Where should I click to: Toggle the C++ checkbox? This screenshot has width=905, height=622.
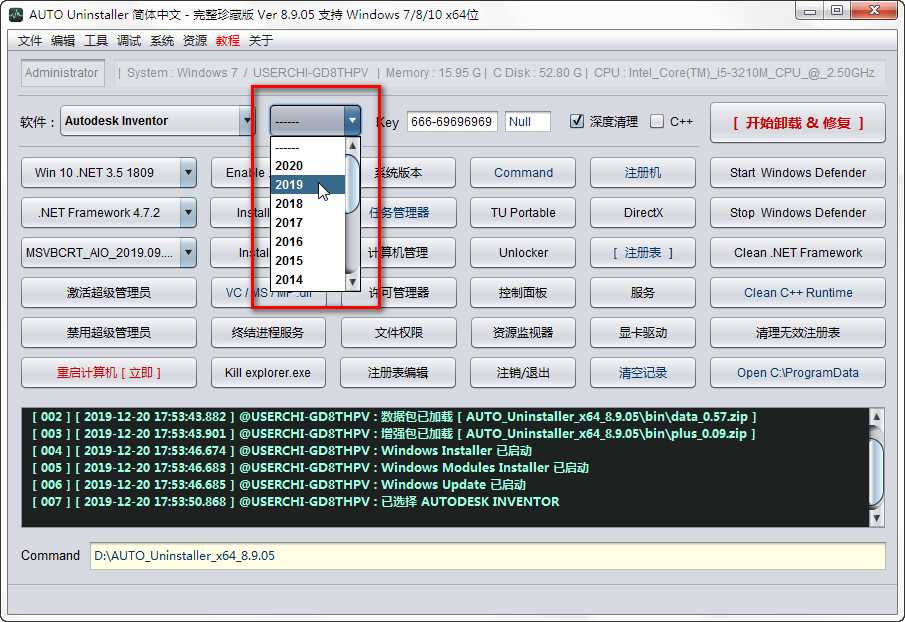coord(656,121)
